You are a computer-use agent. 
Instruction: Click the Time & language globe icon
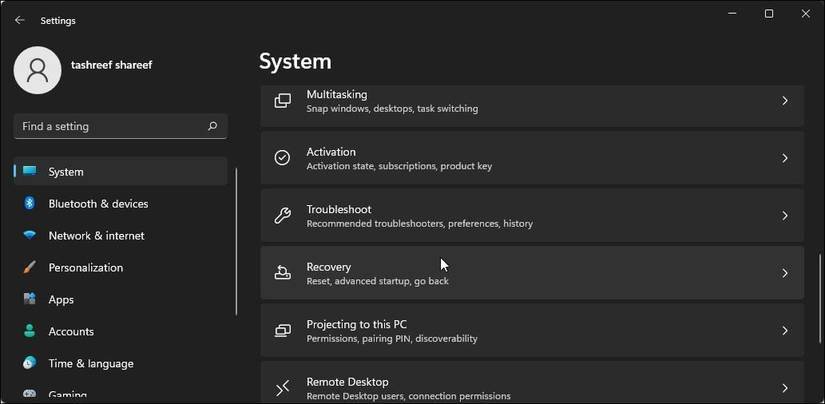(30, 364)
